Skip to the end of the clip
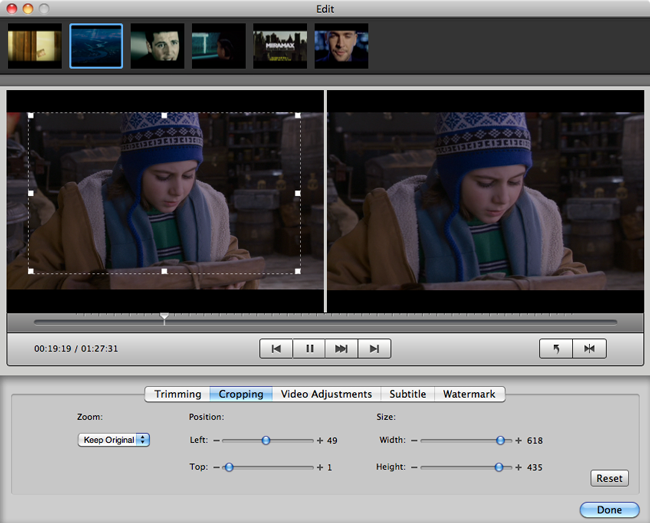 coord(374,349)
